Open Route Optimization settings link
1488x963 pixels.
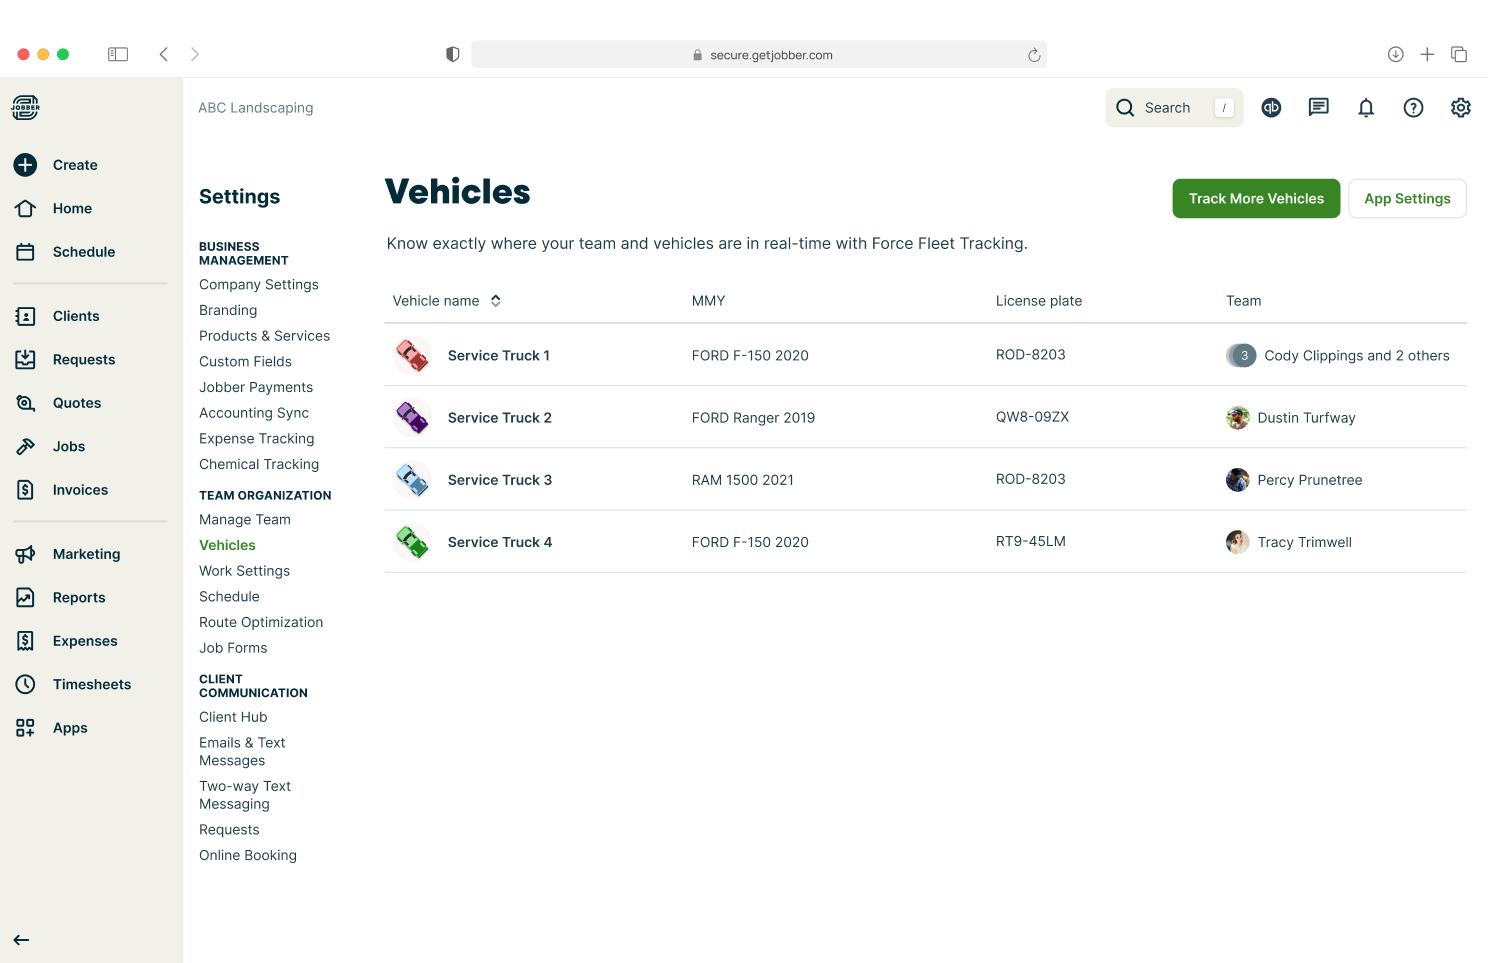[x=260, y=622]
